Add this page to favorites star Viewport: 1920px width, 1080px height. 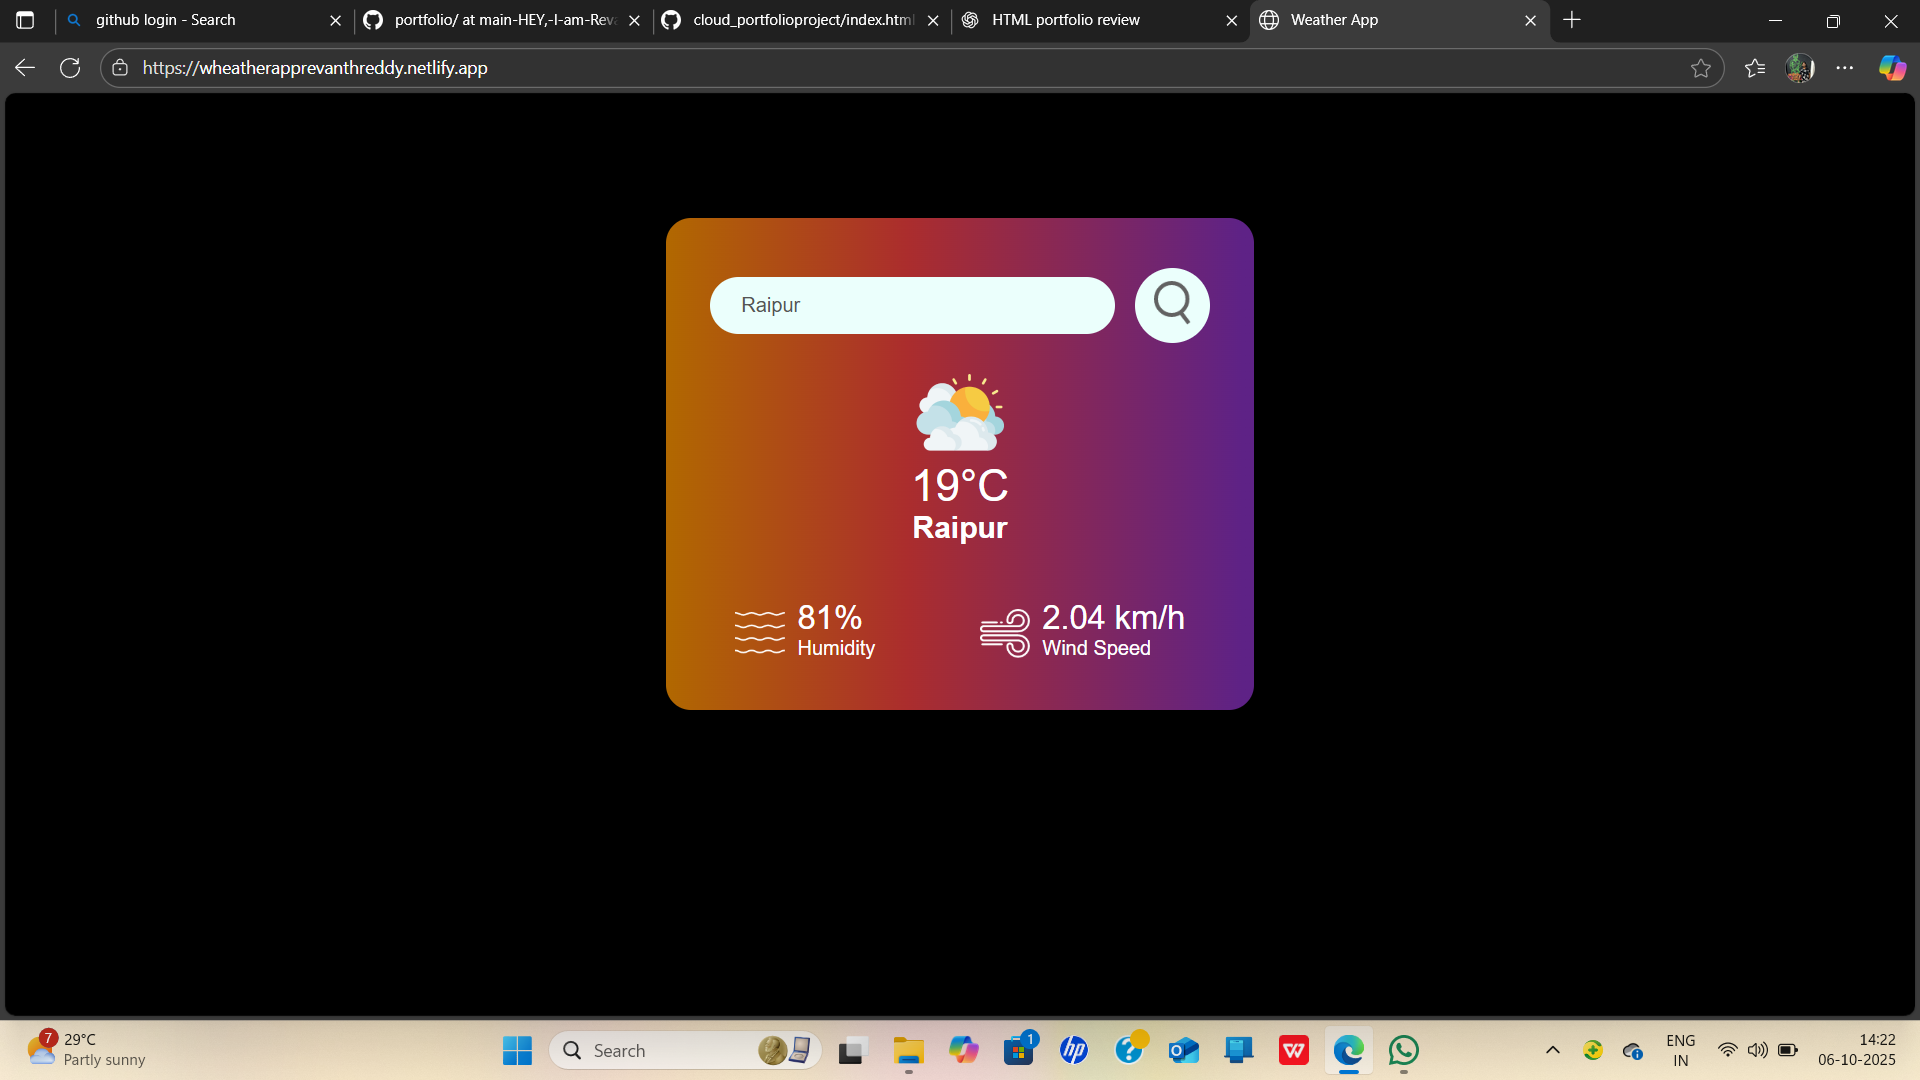1701,68
